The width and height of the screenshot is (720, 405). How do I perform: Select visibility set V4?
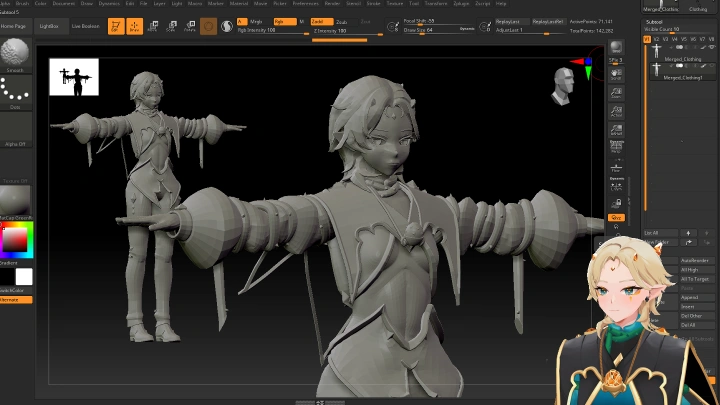click(x=675, y=39)
